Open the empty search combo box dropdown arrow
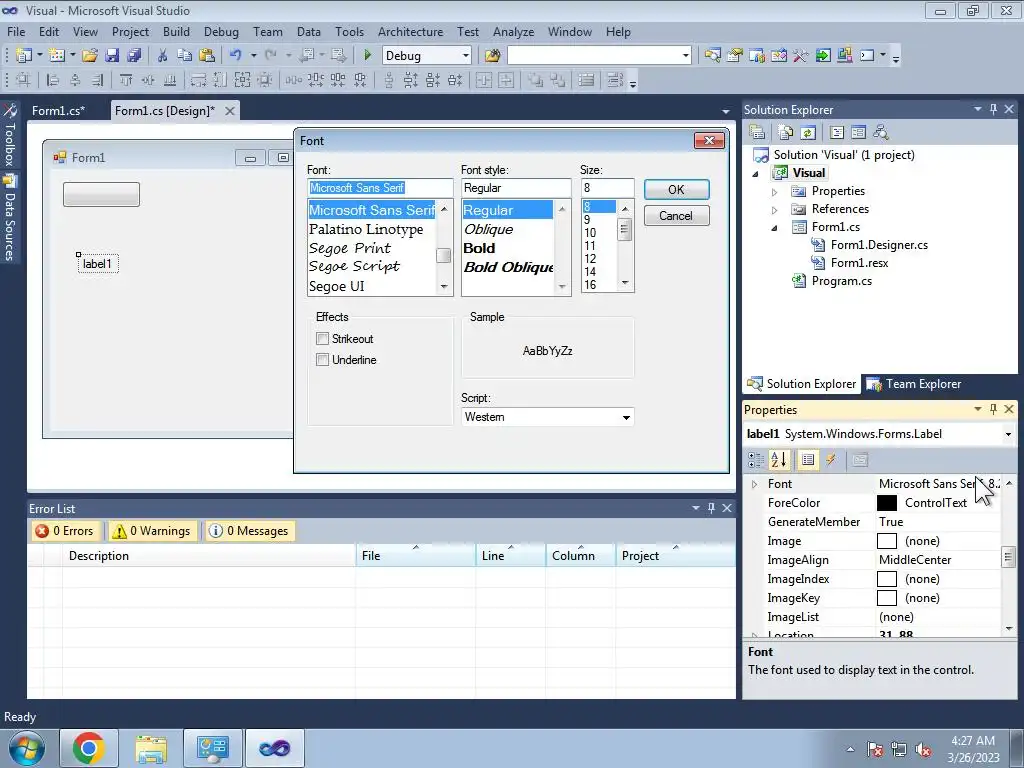This screenshot has width=1024, height=768. coord(685,56)
